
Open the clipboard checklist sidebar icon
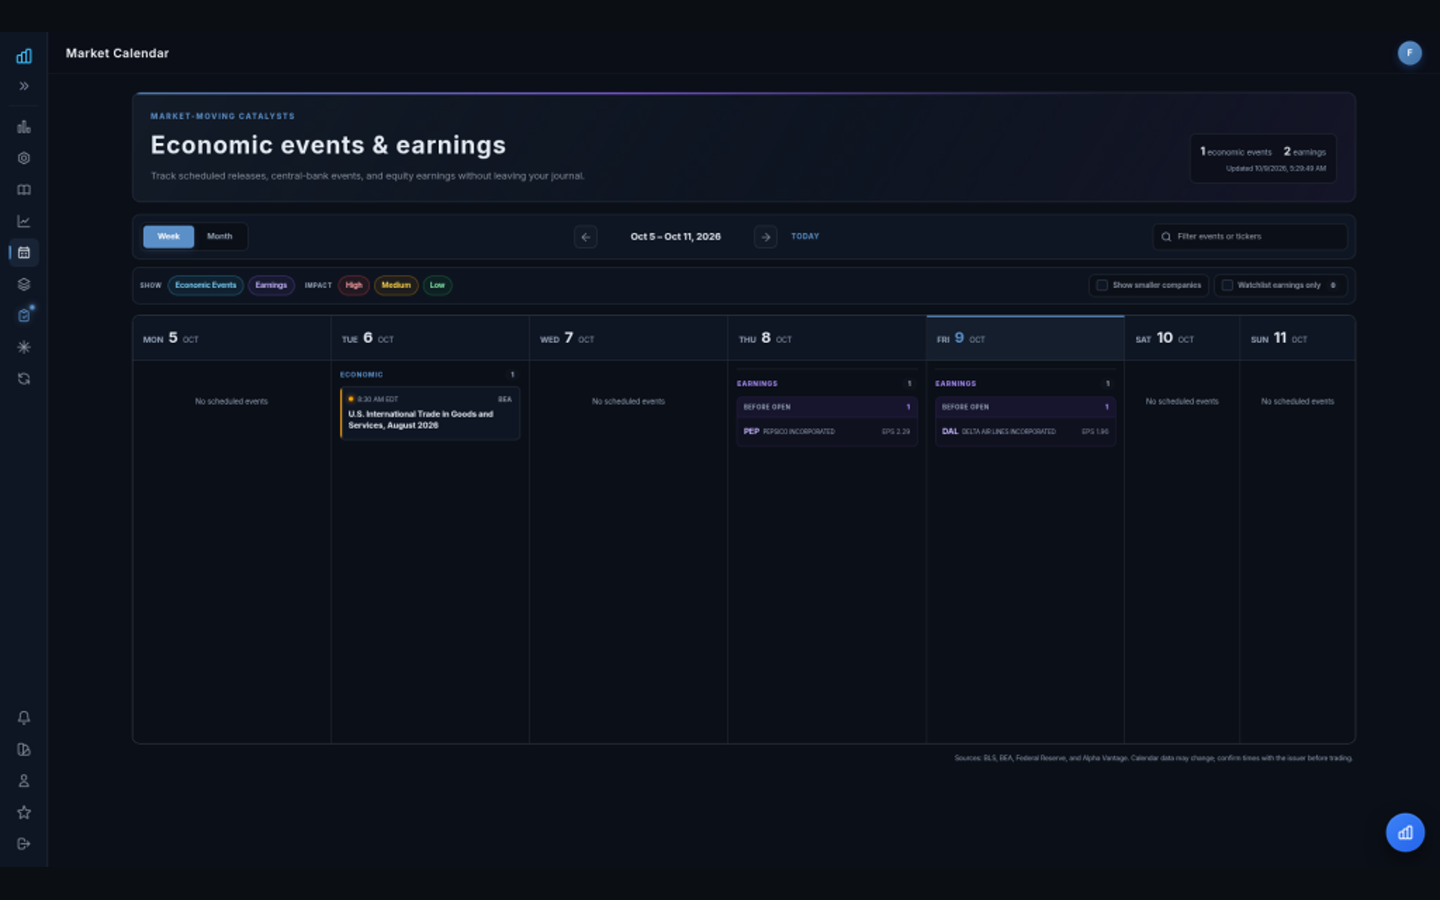coord(24,316)
